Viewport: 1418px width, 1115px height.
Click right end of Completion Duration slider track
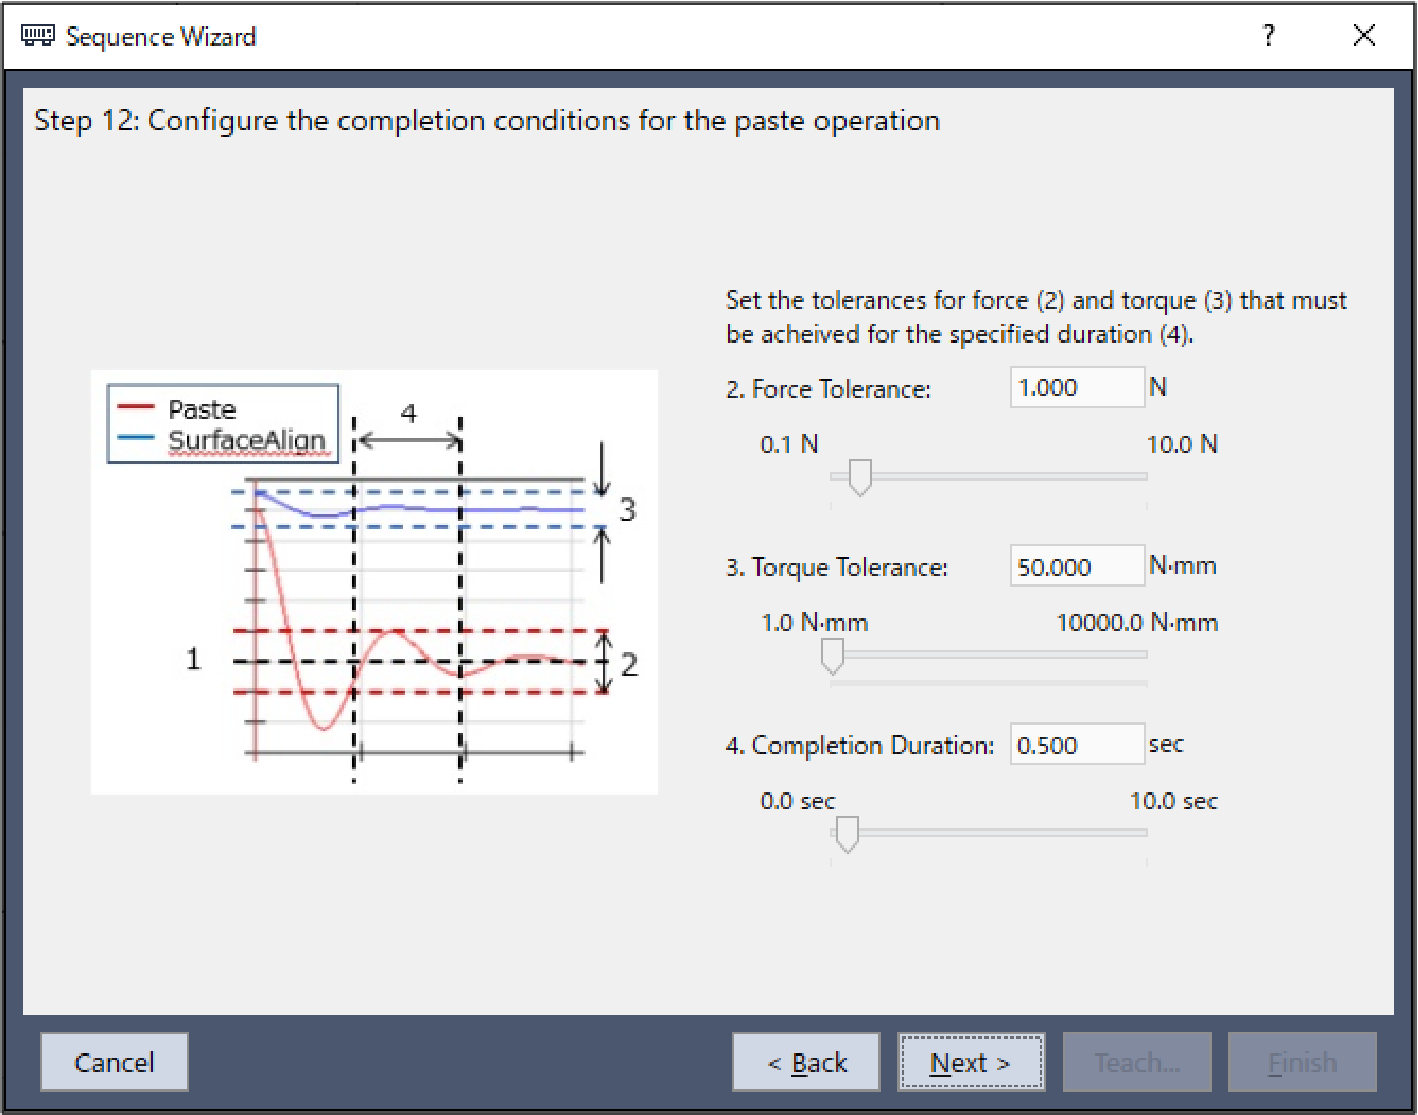[x=1140, y=832]
